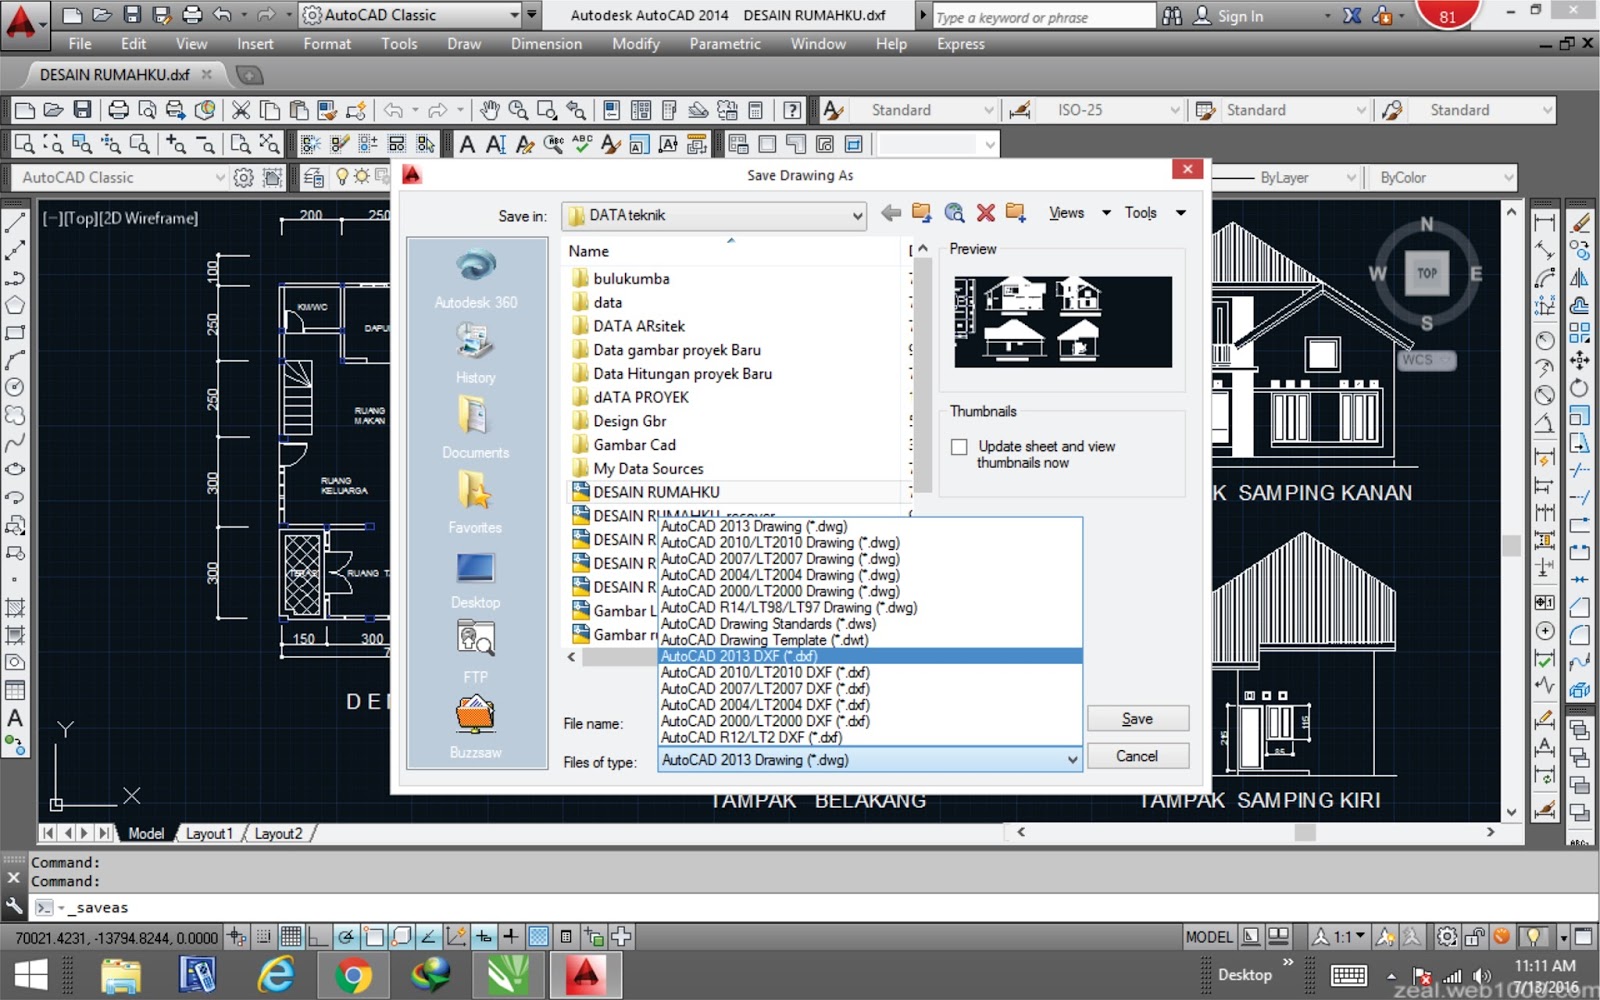Click the TOP face of the ViewCube
1600x1000 pixels.
(x=1427, y=273)
